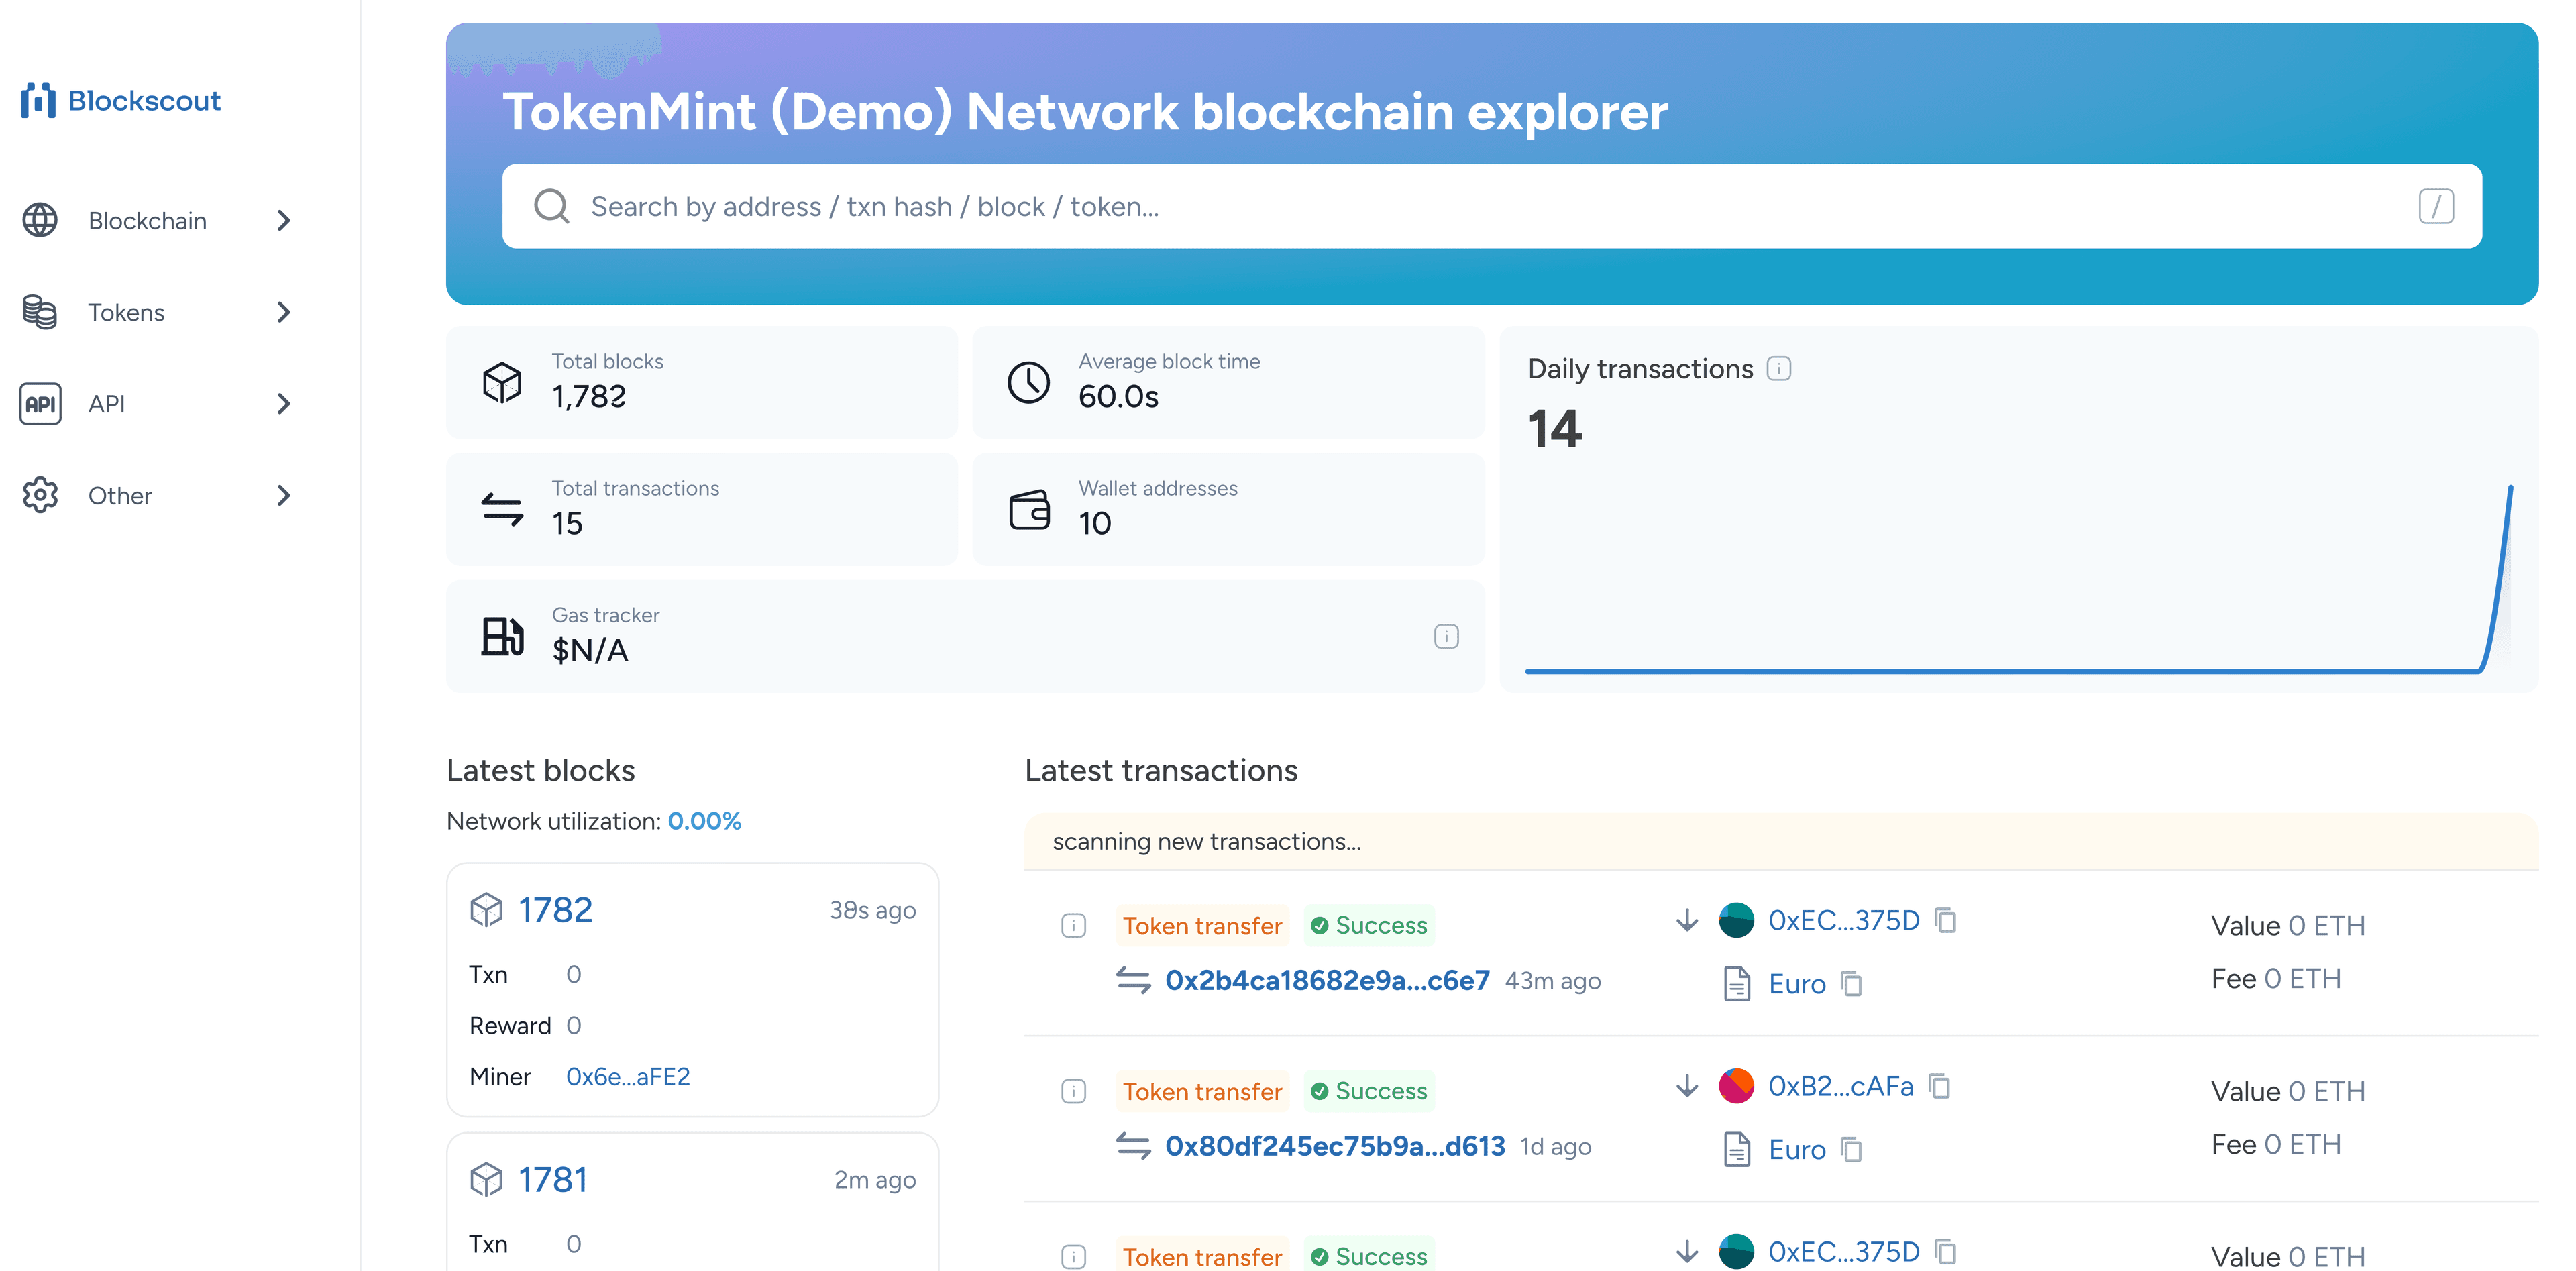Screen dimensions: 2576x1271
Task: Open address 0xEC...375D in first transaction
Action: 1844,920
